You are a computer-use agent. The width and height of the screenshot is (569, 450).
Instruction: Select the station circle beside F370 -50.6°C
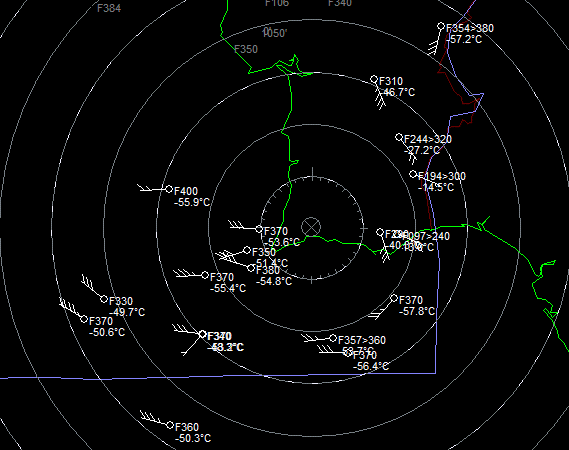84,319
